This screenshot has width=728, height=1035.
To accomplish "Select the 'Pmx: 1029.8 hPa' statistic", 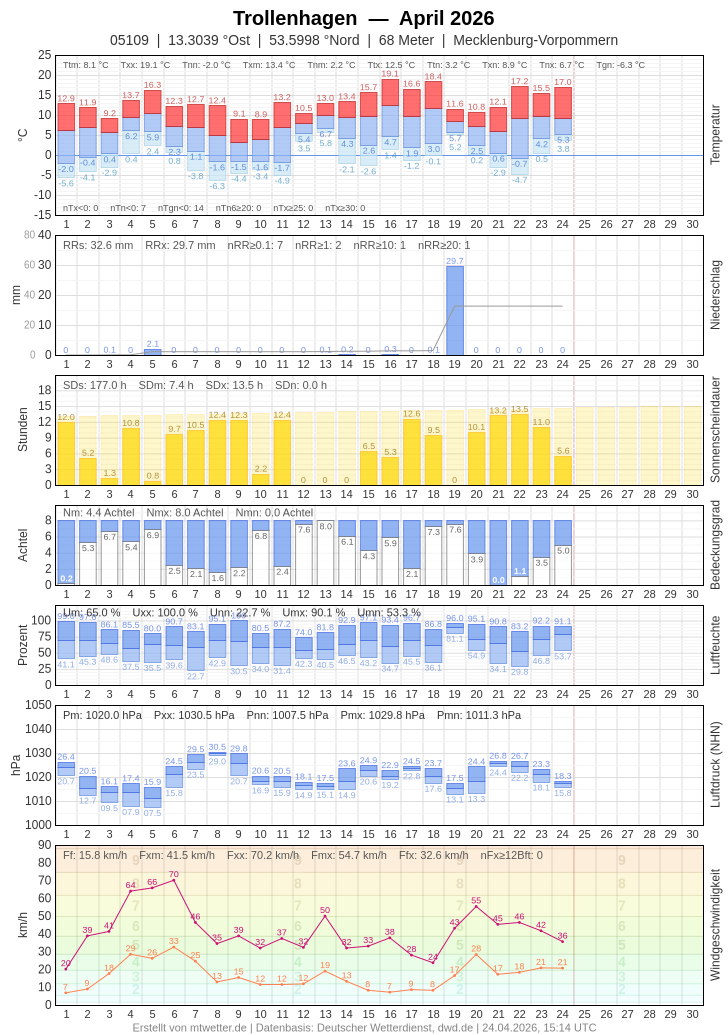I will tap(383, 716).
